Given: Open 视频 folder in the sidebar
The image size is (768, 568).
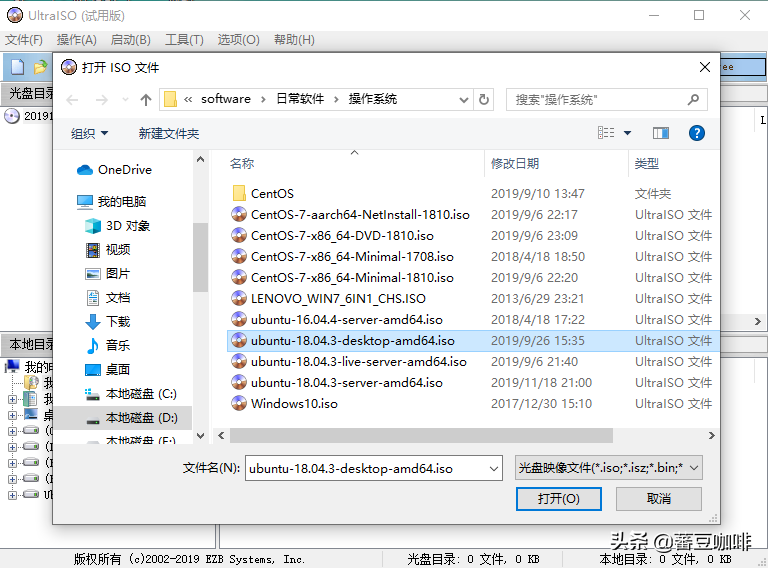Looking at the screenshot, I should pyautogui.click(x=108, y=250).
